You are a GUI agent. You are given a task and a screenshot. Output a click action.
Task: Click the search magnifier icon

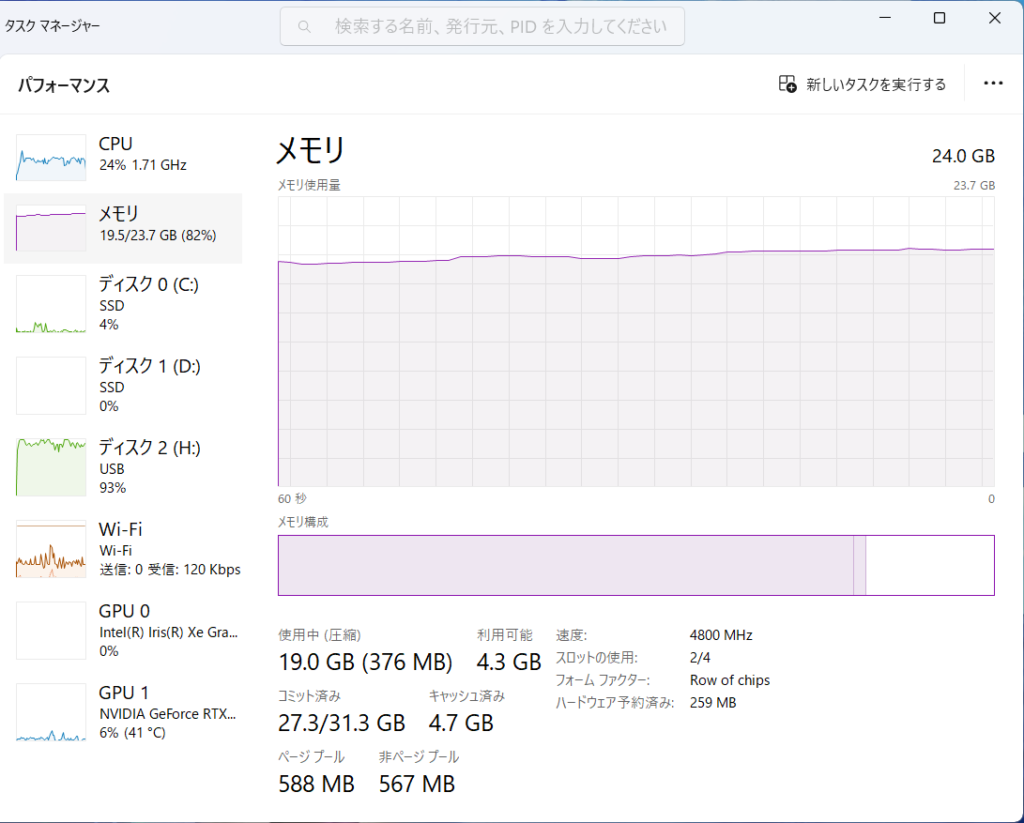tap(305, 27)
